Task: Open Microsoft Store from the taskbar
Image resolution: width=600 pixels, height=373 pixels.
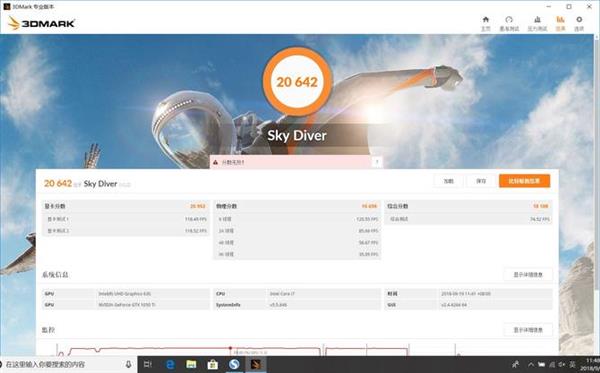Action: [212, 364]
